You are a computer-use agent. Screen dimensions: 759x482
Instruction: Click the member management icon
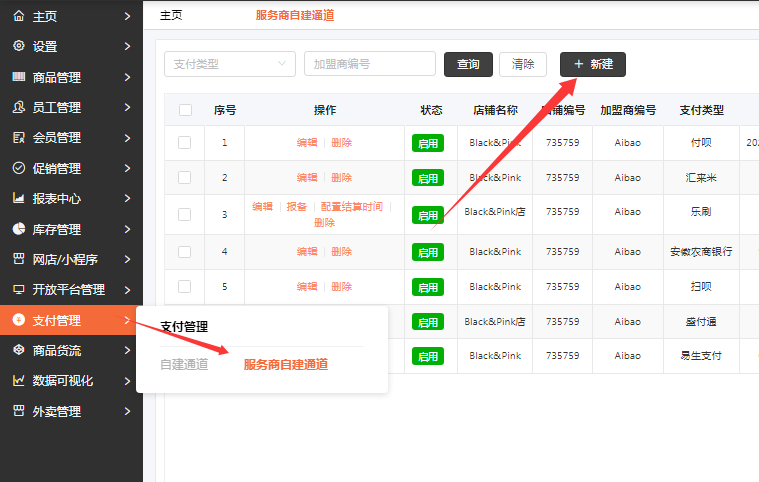pos(18,137)
